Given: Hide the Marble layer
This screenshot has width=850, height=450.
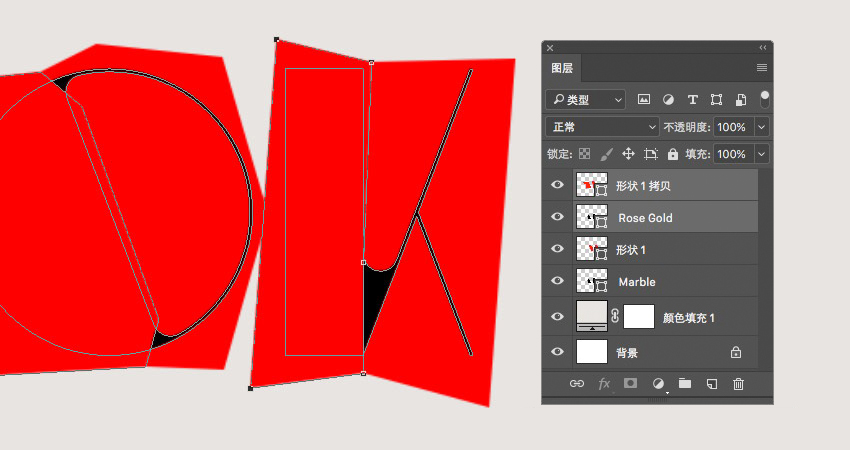Looking at the screenshot, I should 557,280.
